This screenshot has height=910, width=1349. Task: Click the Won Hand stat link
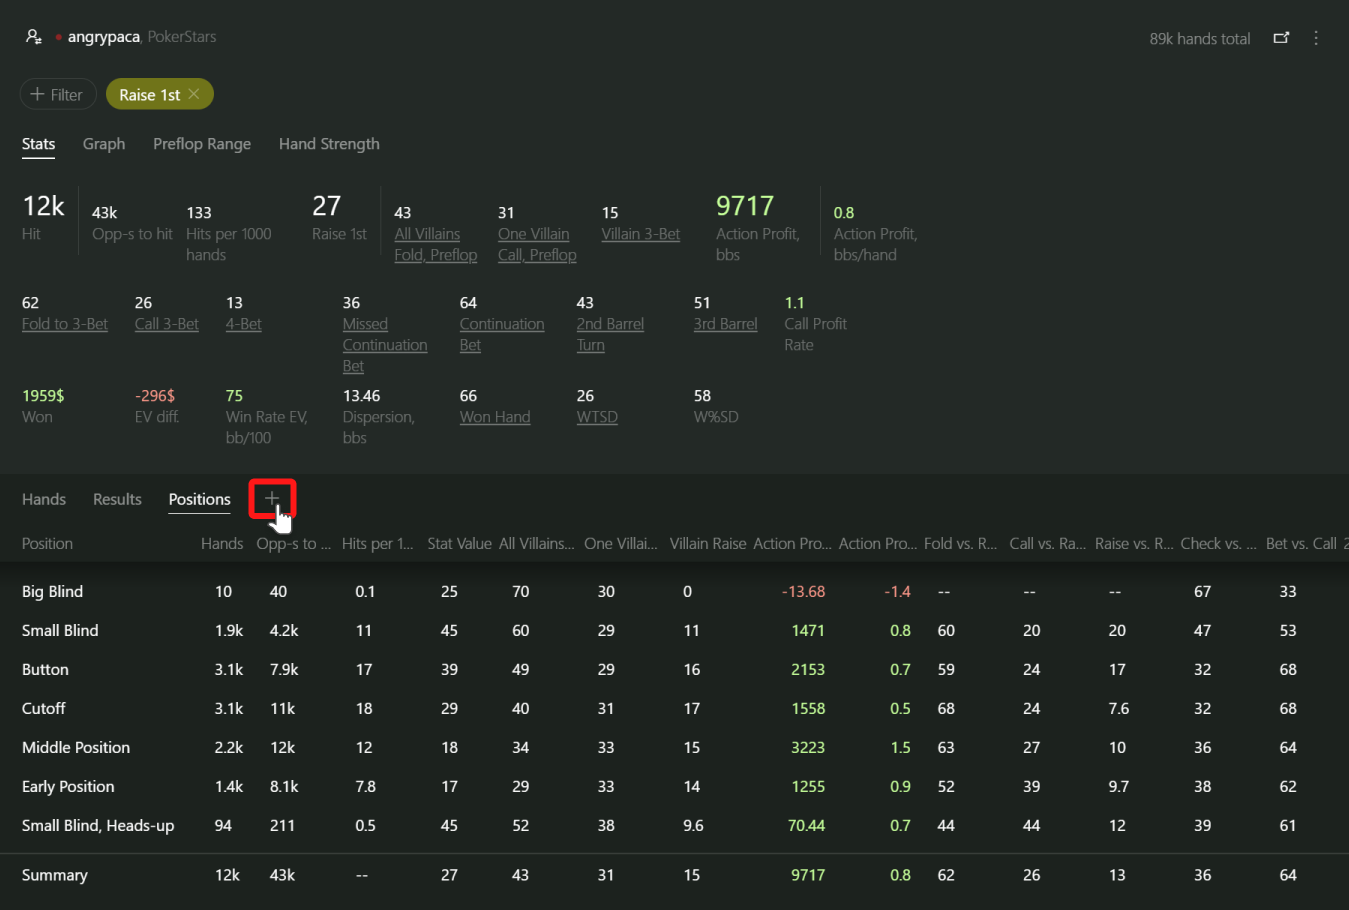(x=495, y=417)
